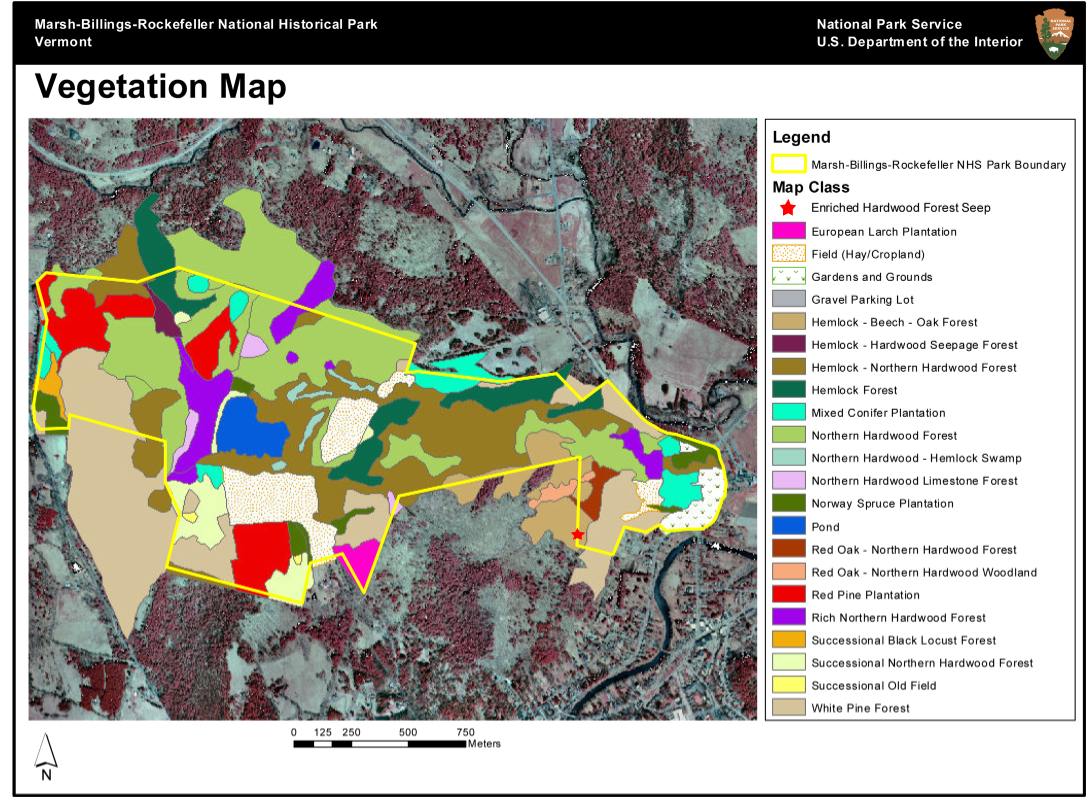Click the 'Enriched Hardwood Forest Seep' label
Viewport: 1092px width, 797px height.
point(900,208)
